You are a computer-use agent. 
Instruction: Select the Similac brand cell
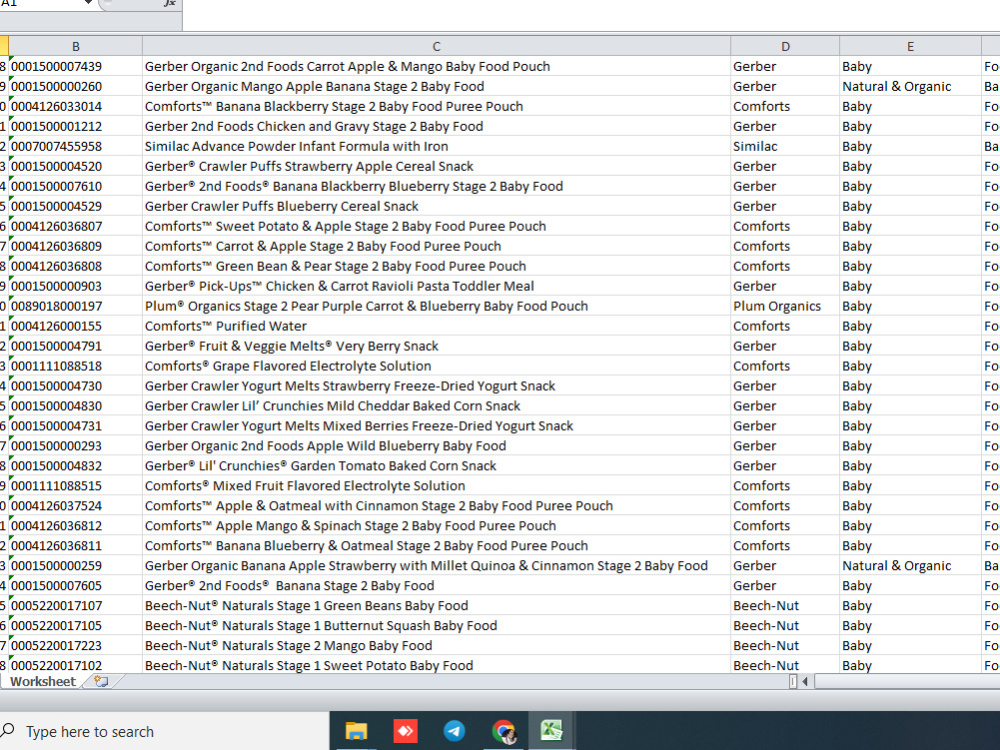785,146
